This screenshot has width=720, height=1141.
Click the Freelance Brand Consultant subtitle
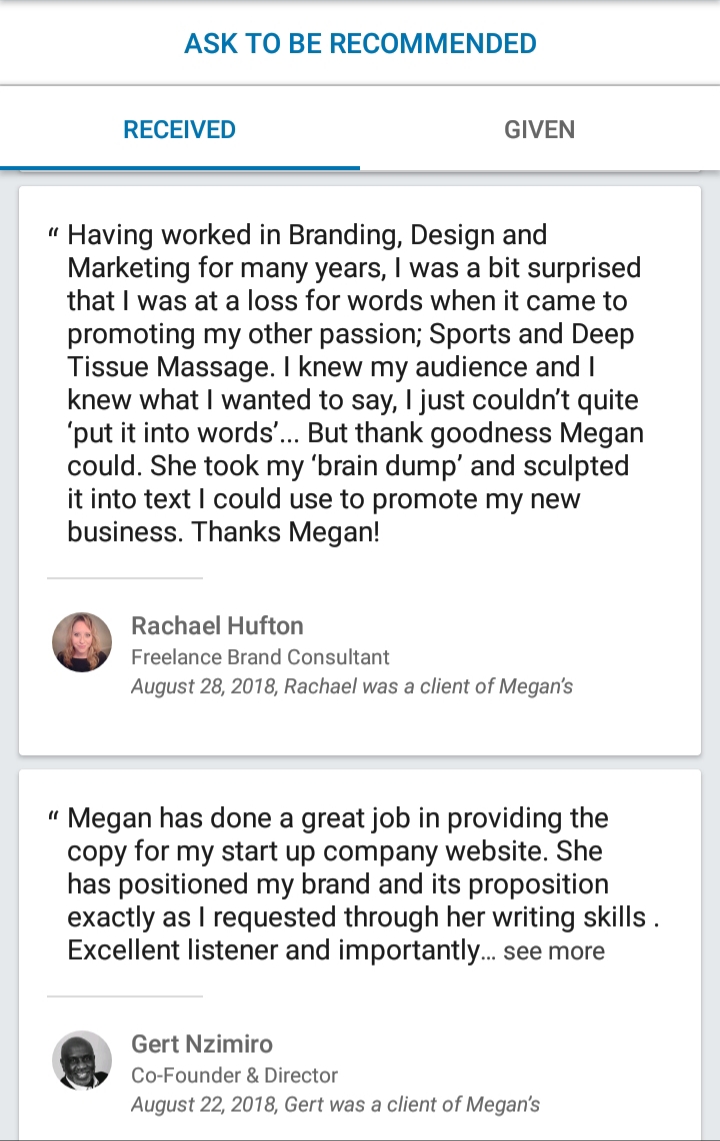tap(260, 657)
